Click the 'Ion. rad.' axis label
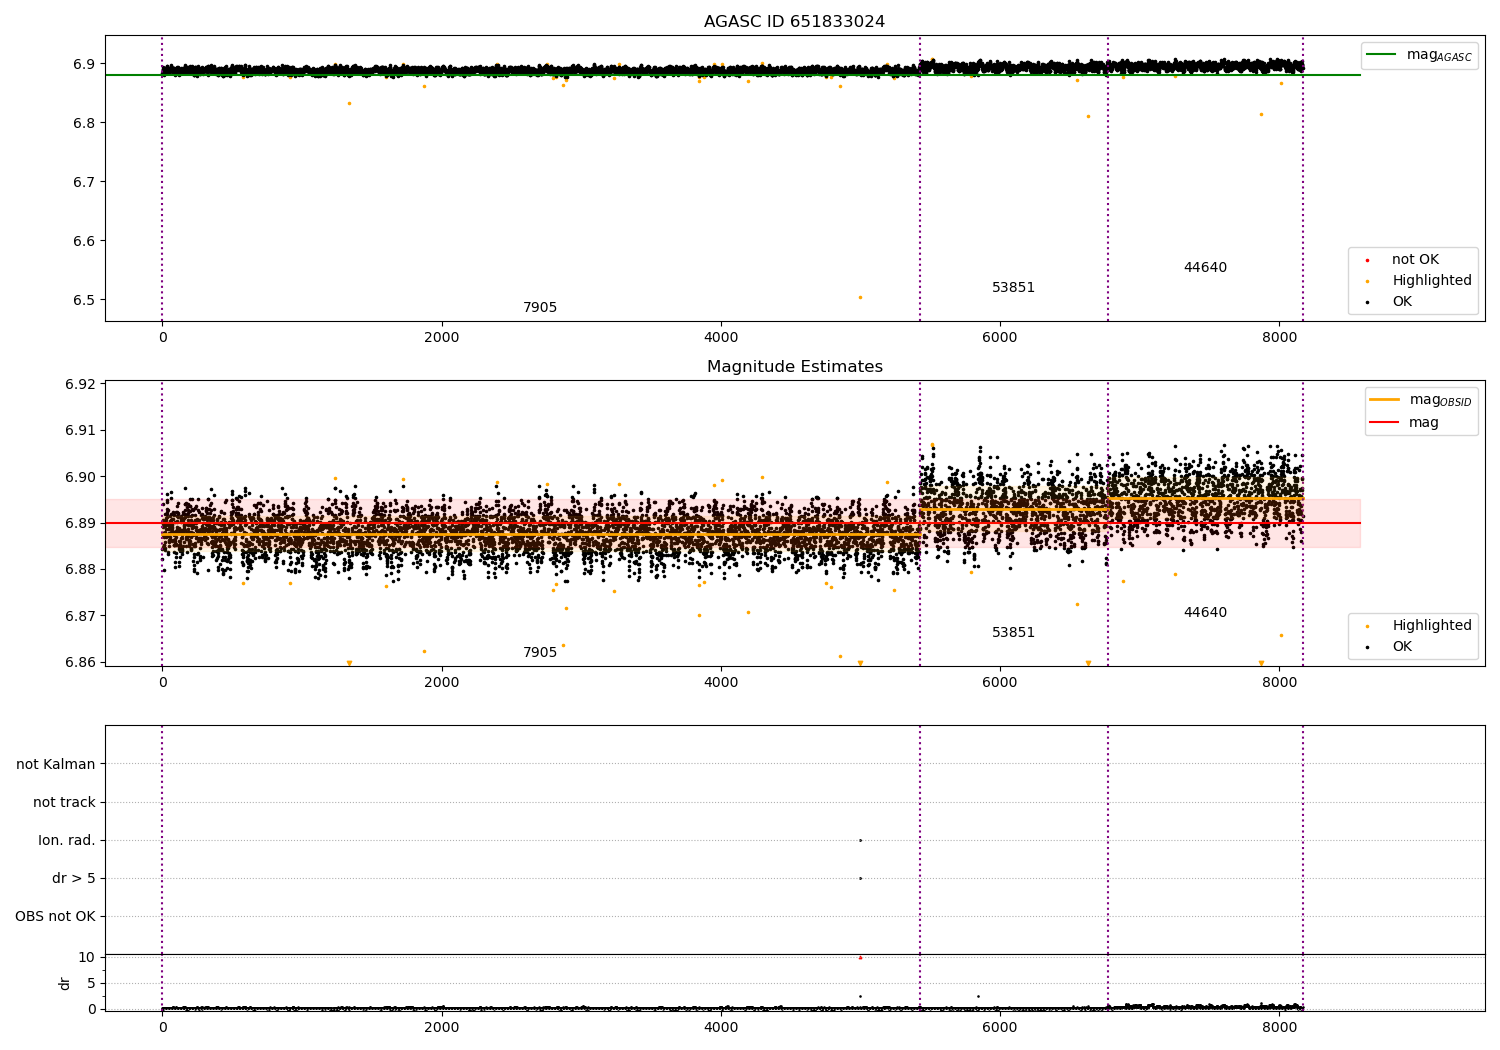Image resolution: width=1500 pixels, height=1050 pixels. coord(67,841)
